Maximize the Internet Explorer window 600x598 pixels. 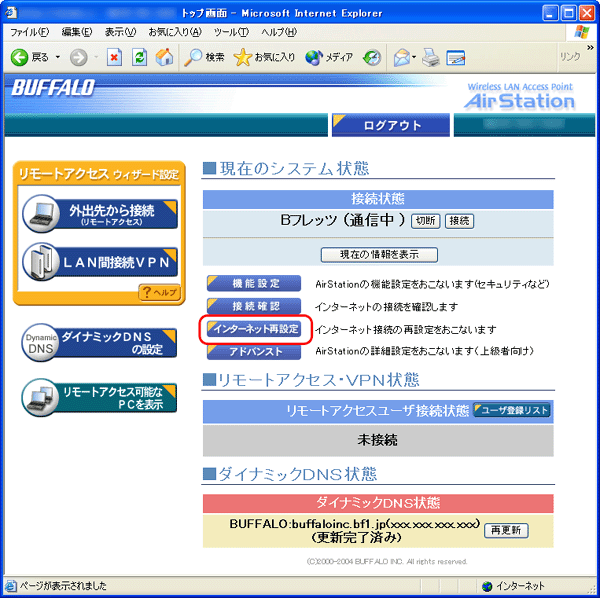point(569,13)
